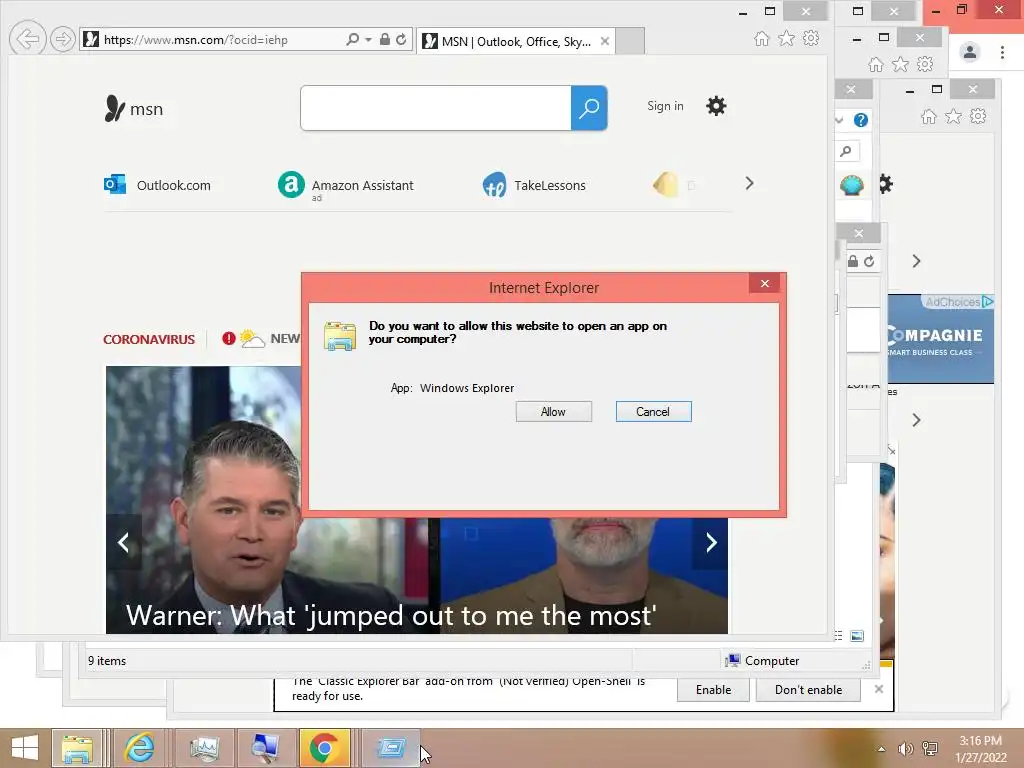Viewport: 1024px width, 768px height.
Task: Close the Internet Explorer dialog with its X
Action: click(764, 283)
